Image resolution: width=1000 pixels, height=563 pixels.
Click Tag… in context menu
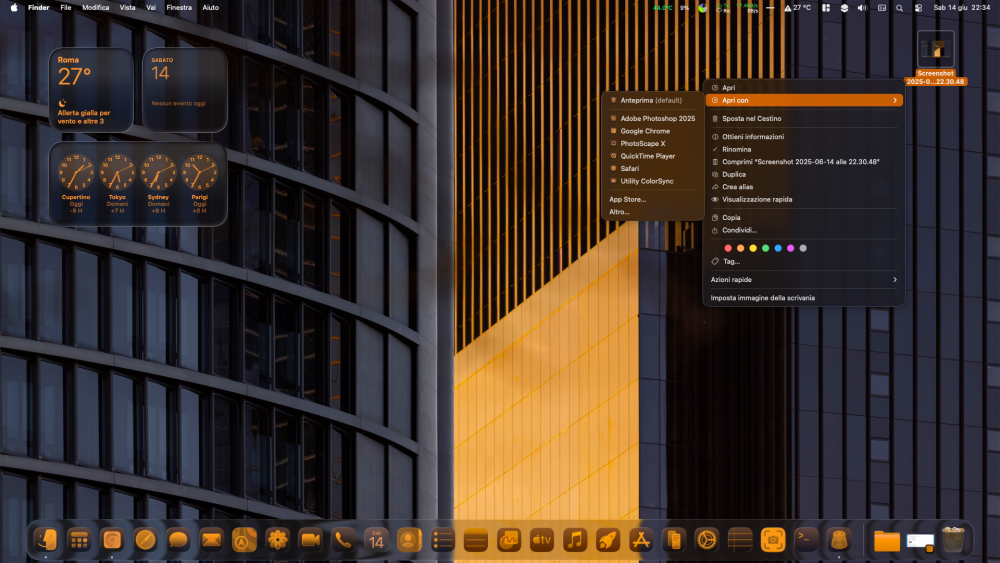point(804,261)
